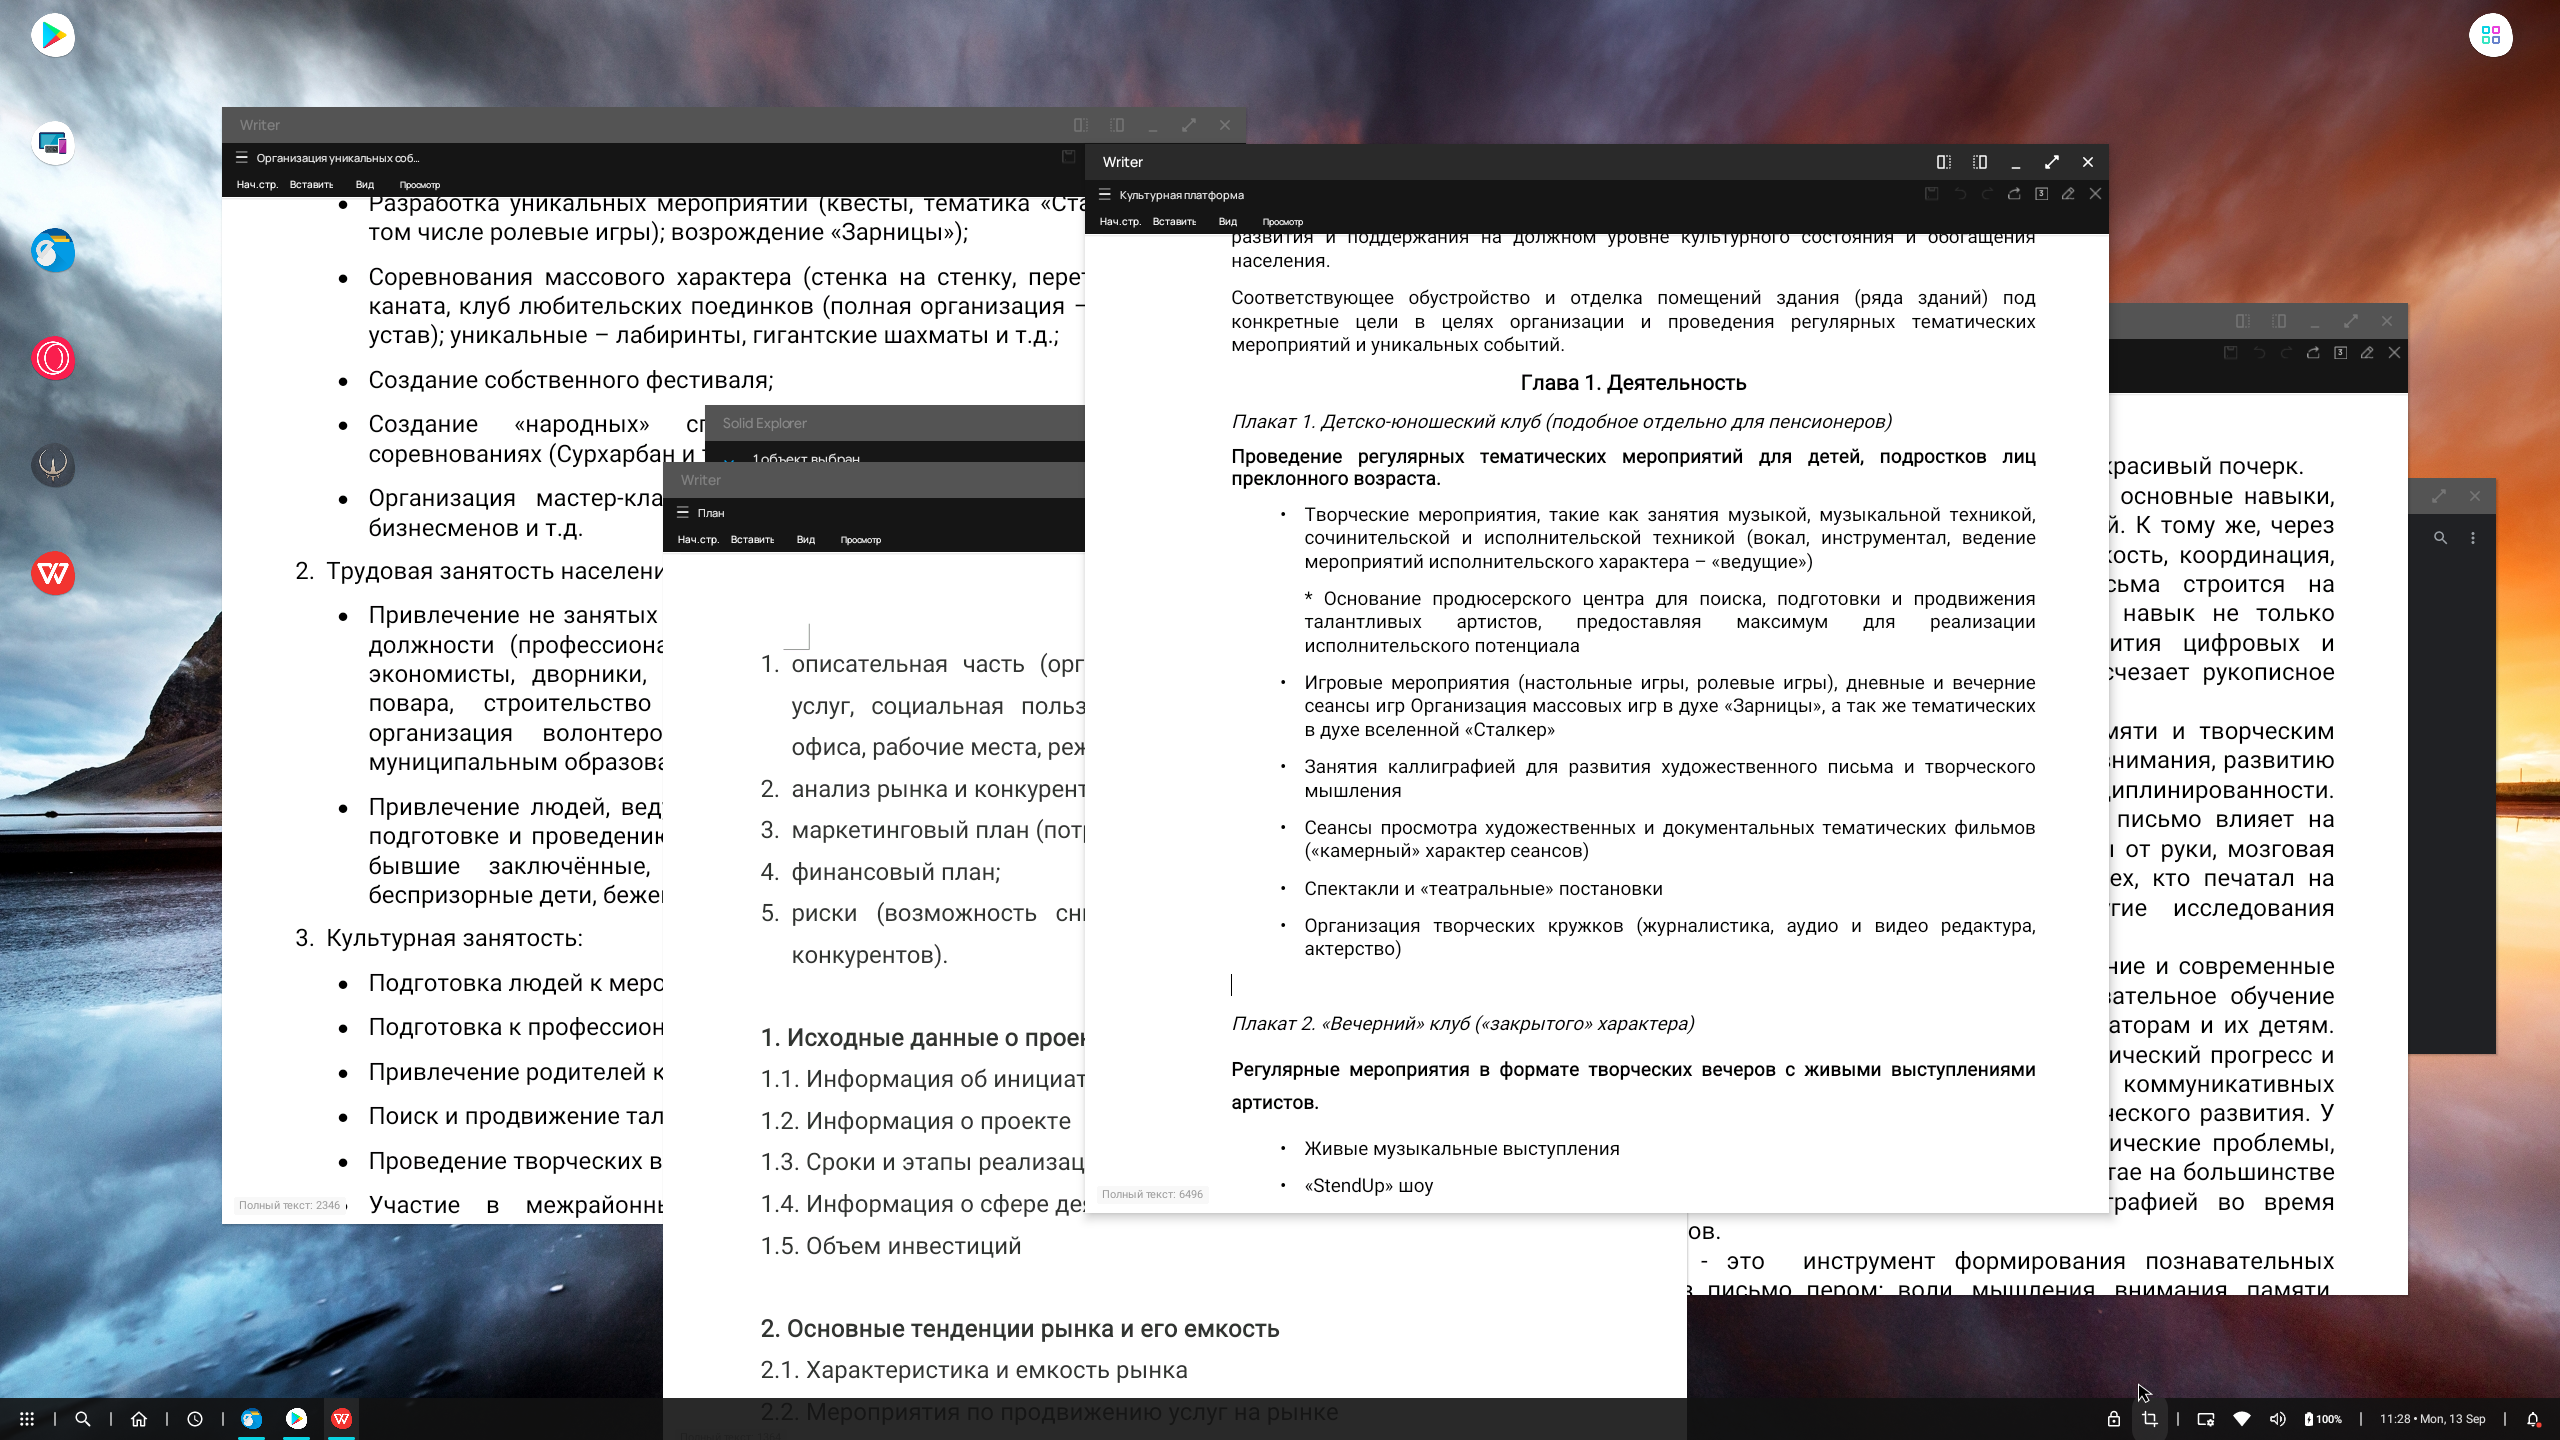The height and width of the screenshot is (1440, 2560).
Task: Open Просмотр menu in Культурная платформа window
Action: pyautogui.click(x=1283, y=222)
